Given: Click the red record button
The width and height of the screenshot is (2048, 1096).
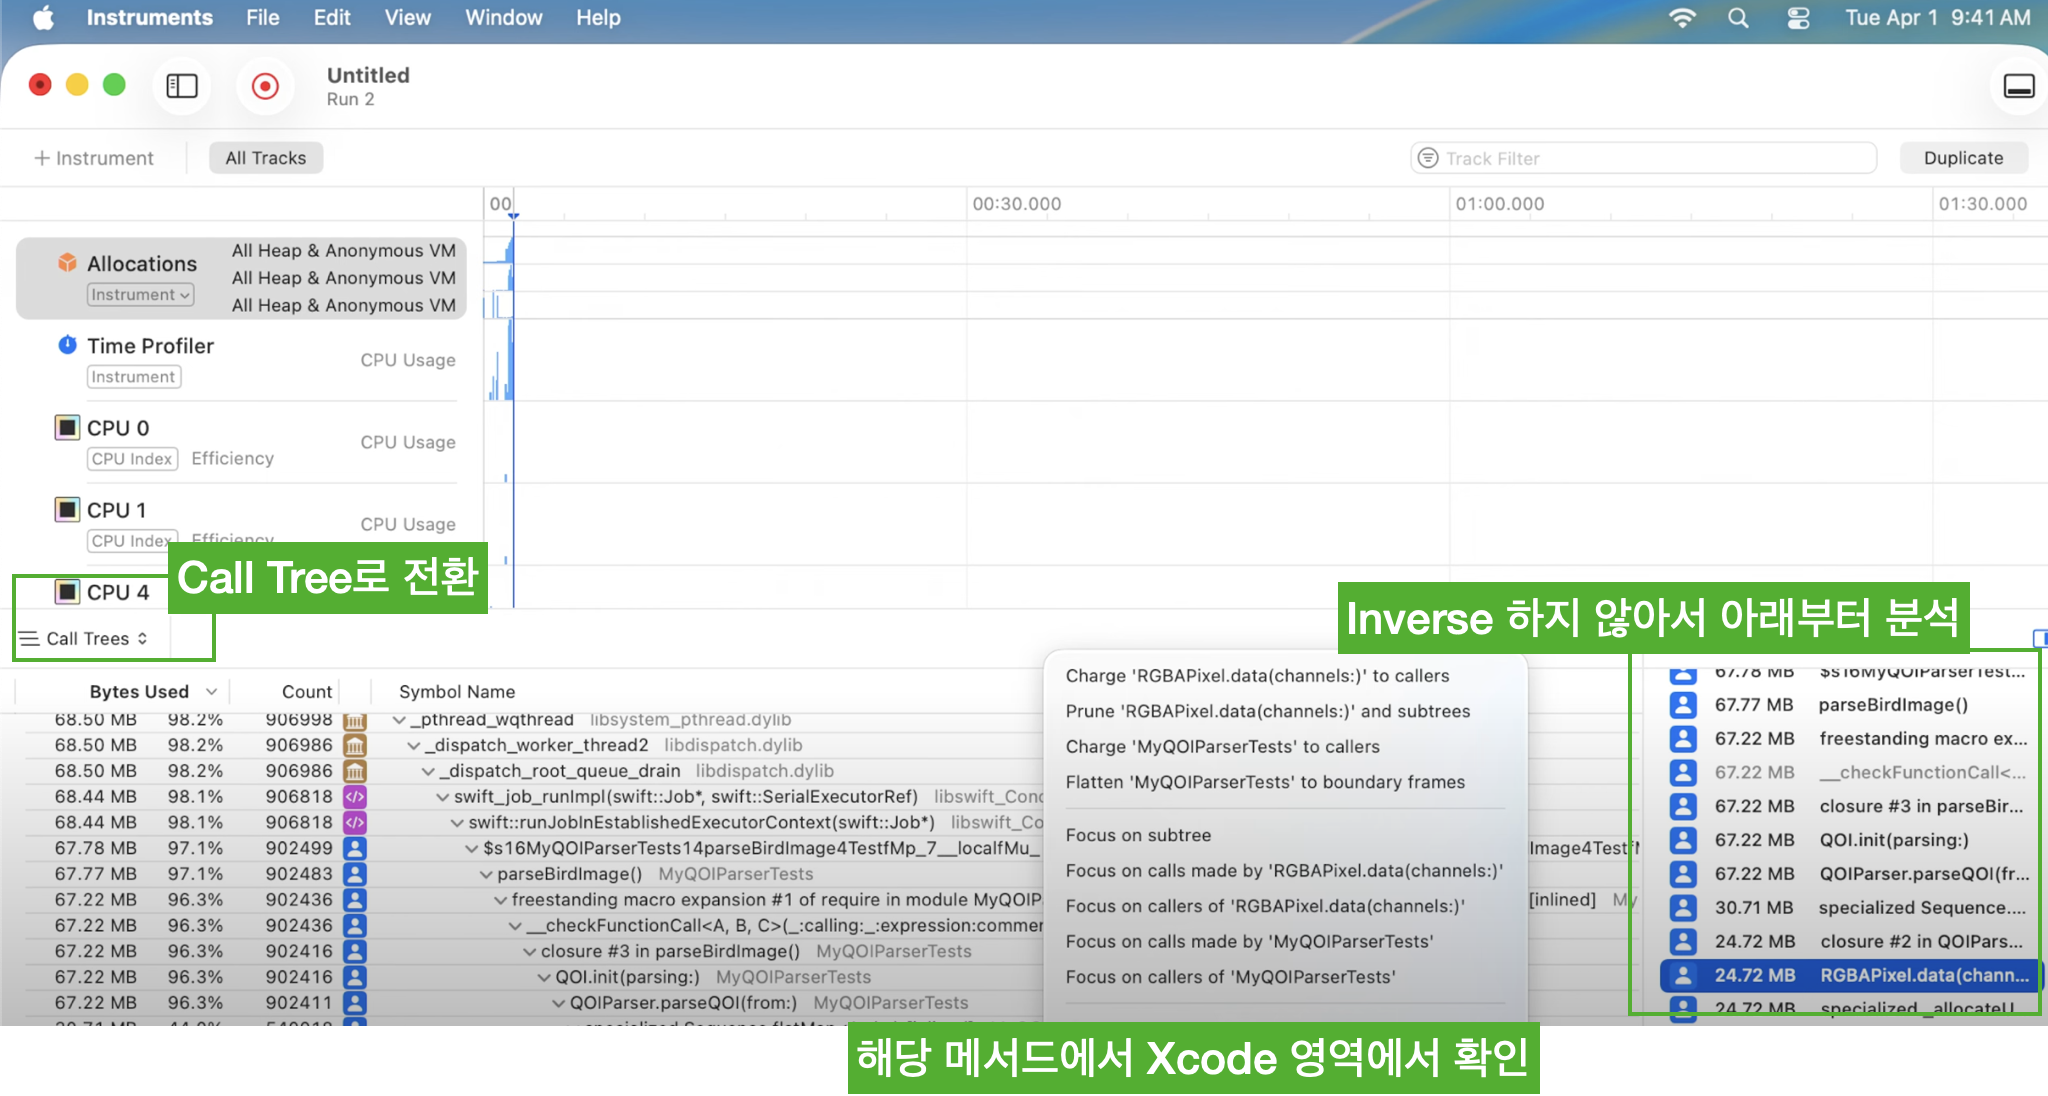Looking at the screenshot, I should pyautogui.click(x=265, y=87).
